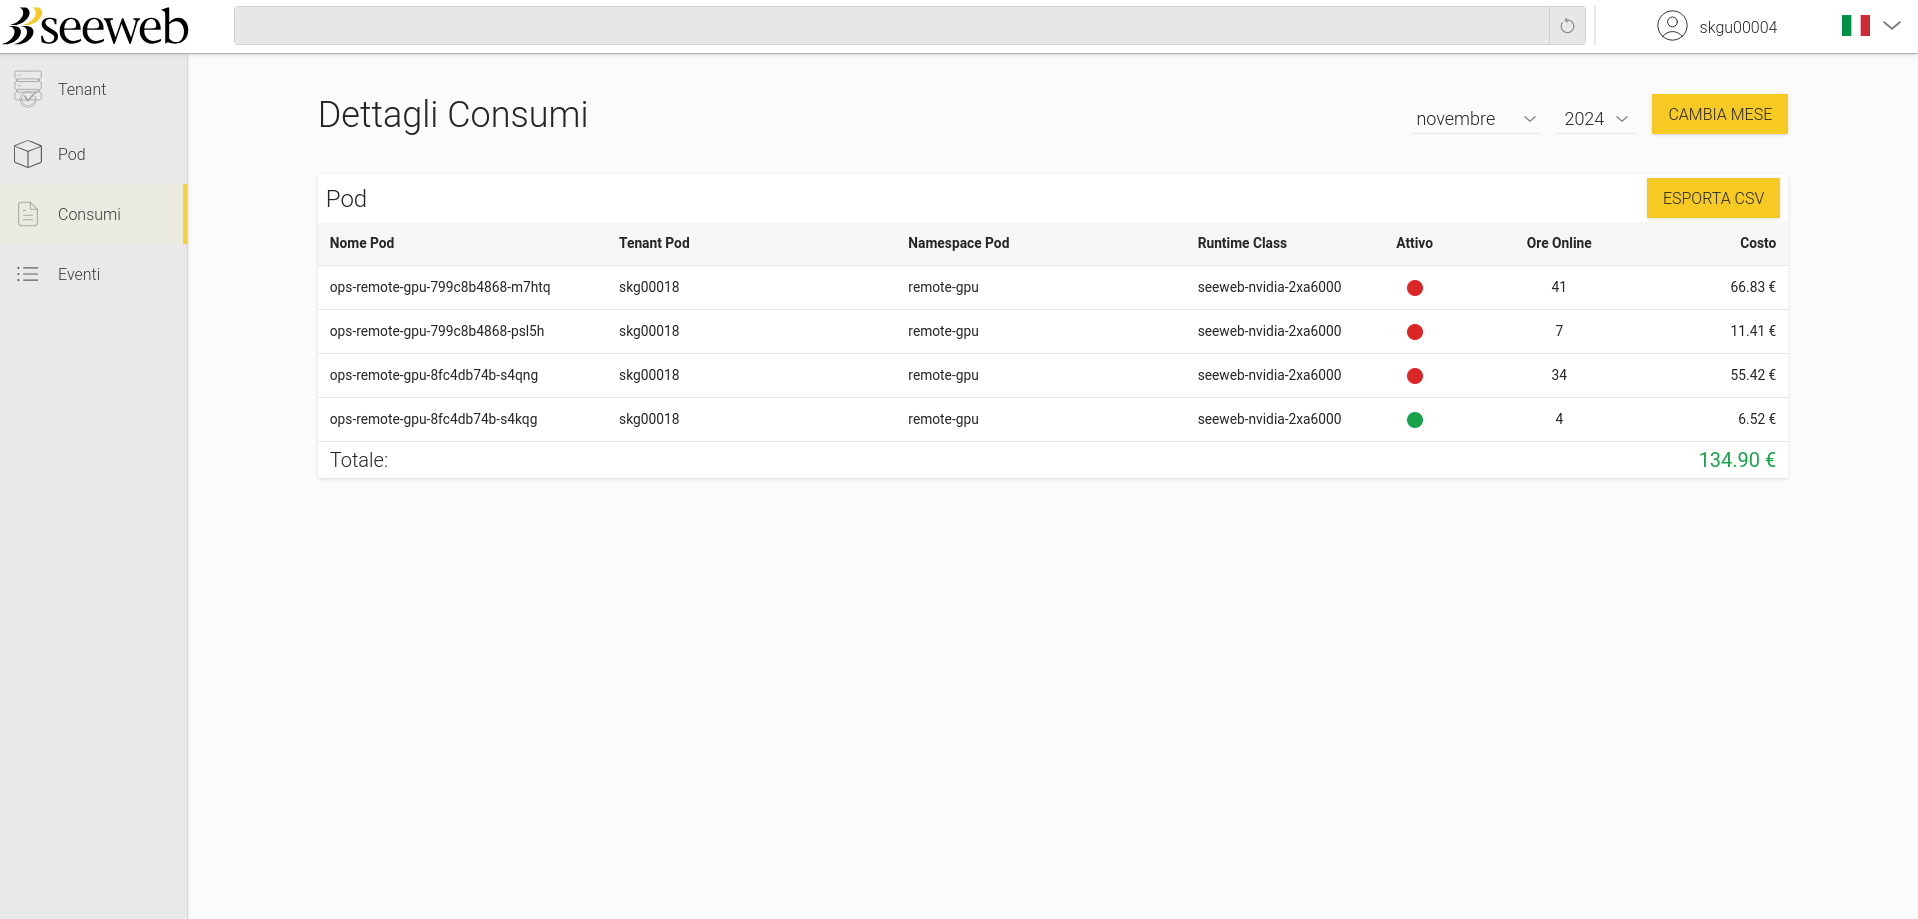Click the user avatar icon
Screen dimensions: 1918x919
click(x=1672, y=26)
